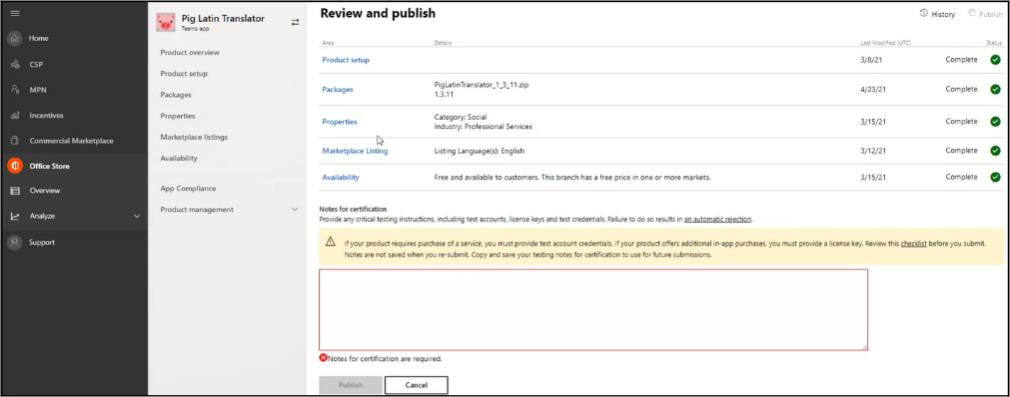Click the top-right Publish button

[x=985, y=14]
